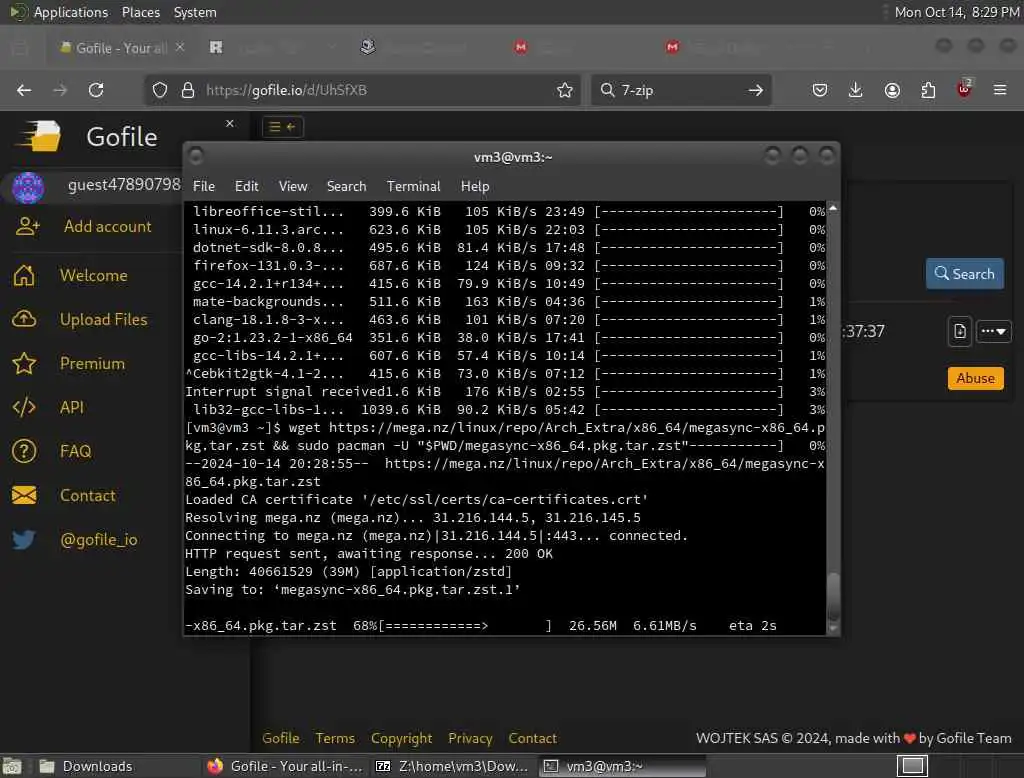This screenshot has width=1024, height=778.
Task: Open the footer Copyright link
Action: point(402,738)
